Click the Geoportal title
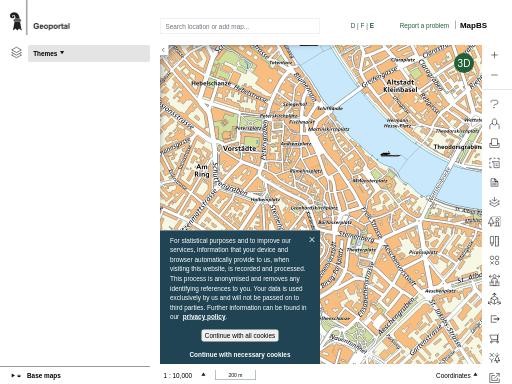This screenshot has height=384, width=512. [x=52, y=26]
